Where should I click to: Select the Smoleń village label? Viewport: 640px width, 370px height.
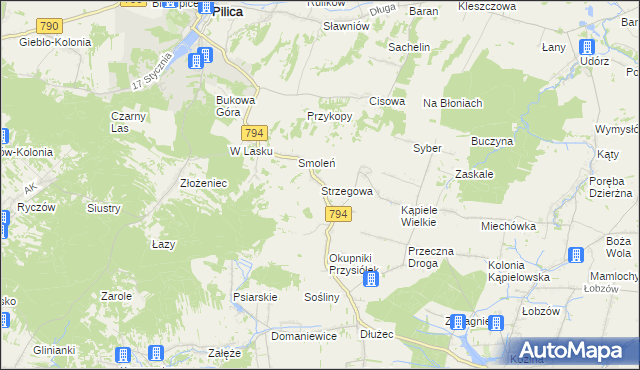pyautogui.click(x=317, y=163)
